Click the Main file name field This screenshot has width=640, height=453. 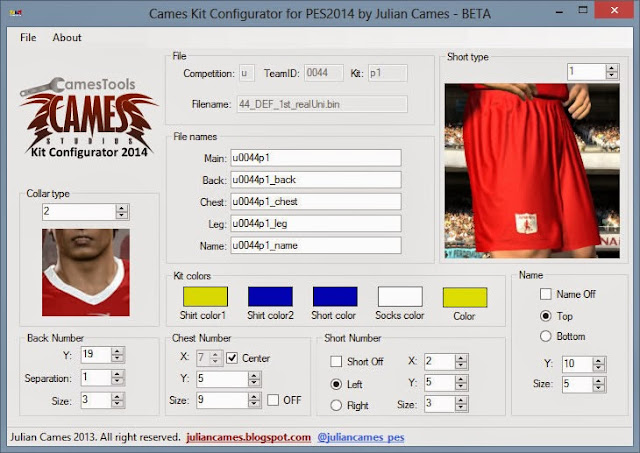click(316, 158)
